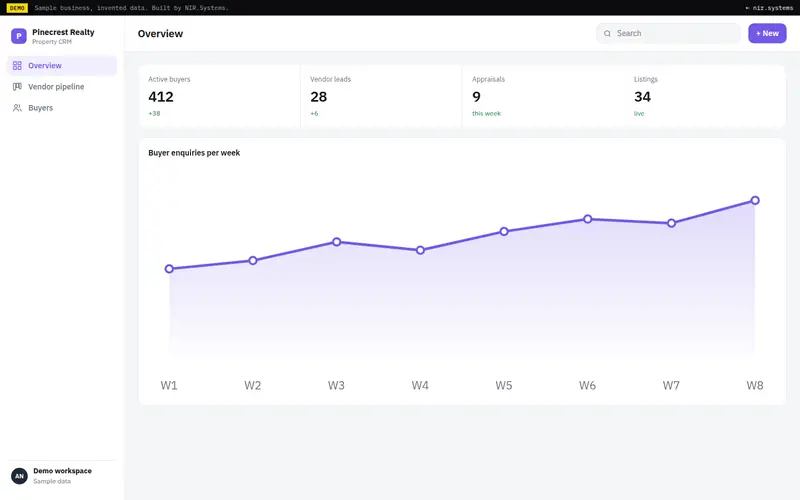Select the W5 data point on chart
The image size is (800, 500).
[504, 232]
